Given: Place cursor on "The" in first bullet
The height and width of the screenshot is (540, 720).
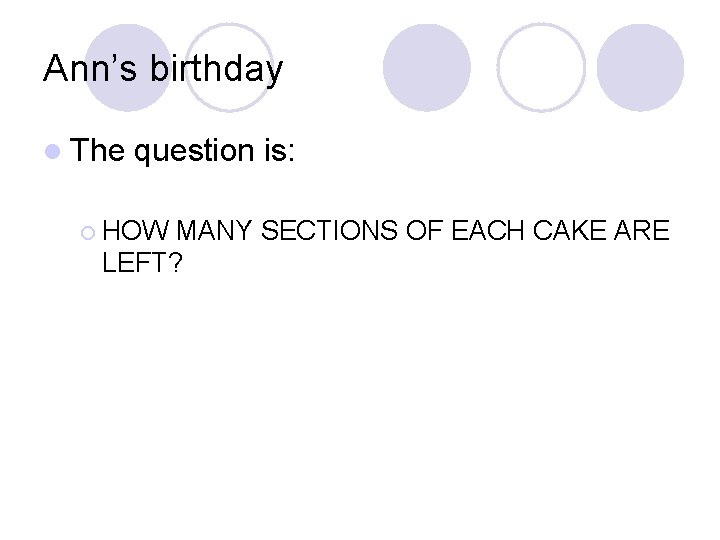Looking at the screenshot, I should [97, 149].
